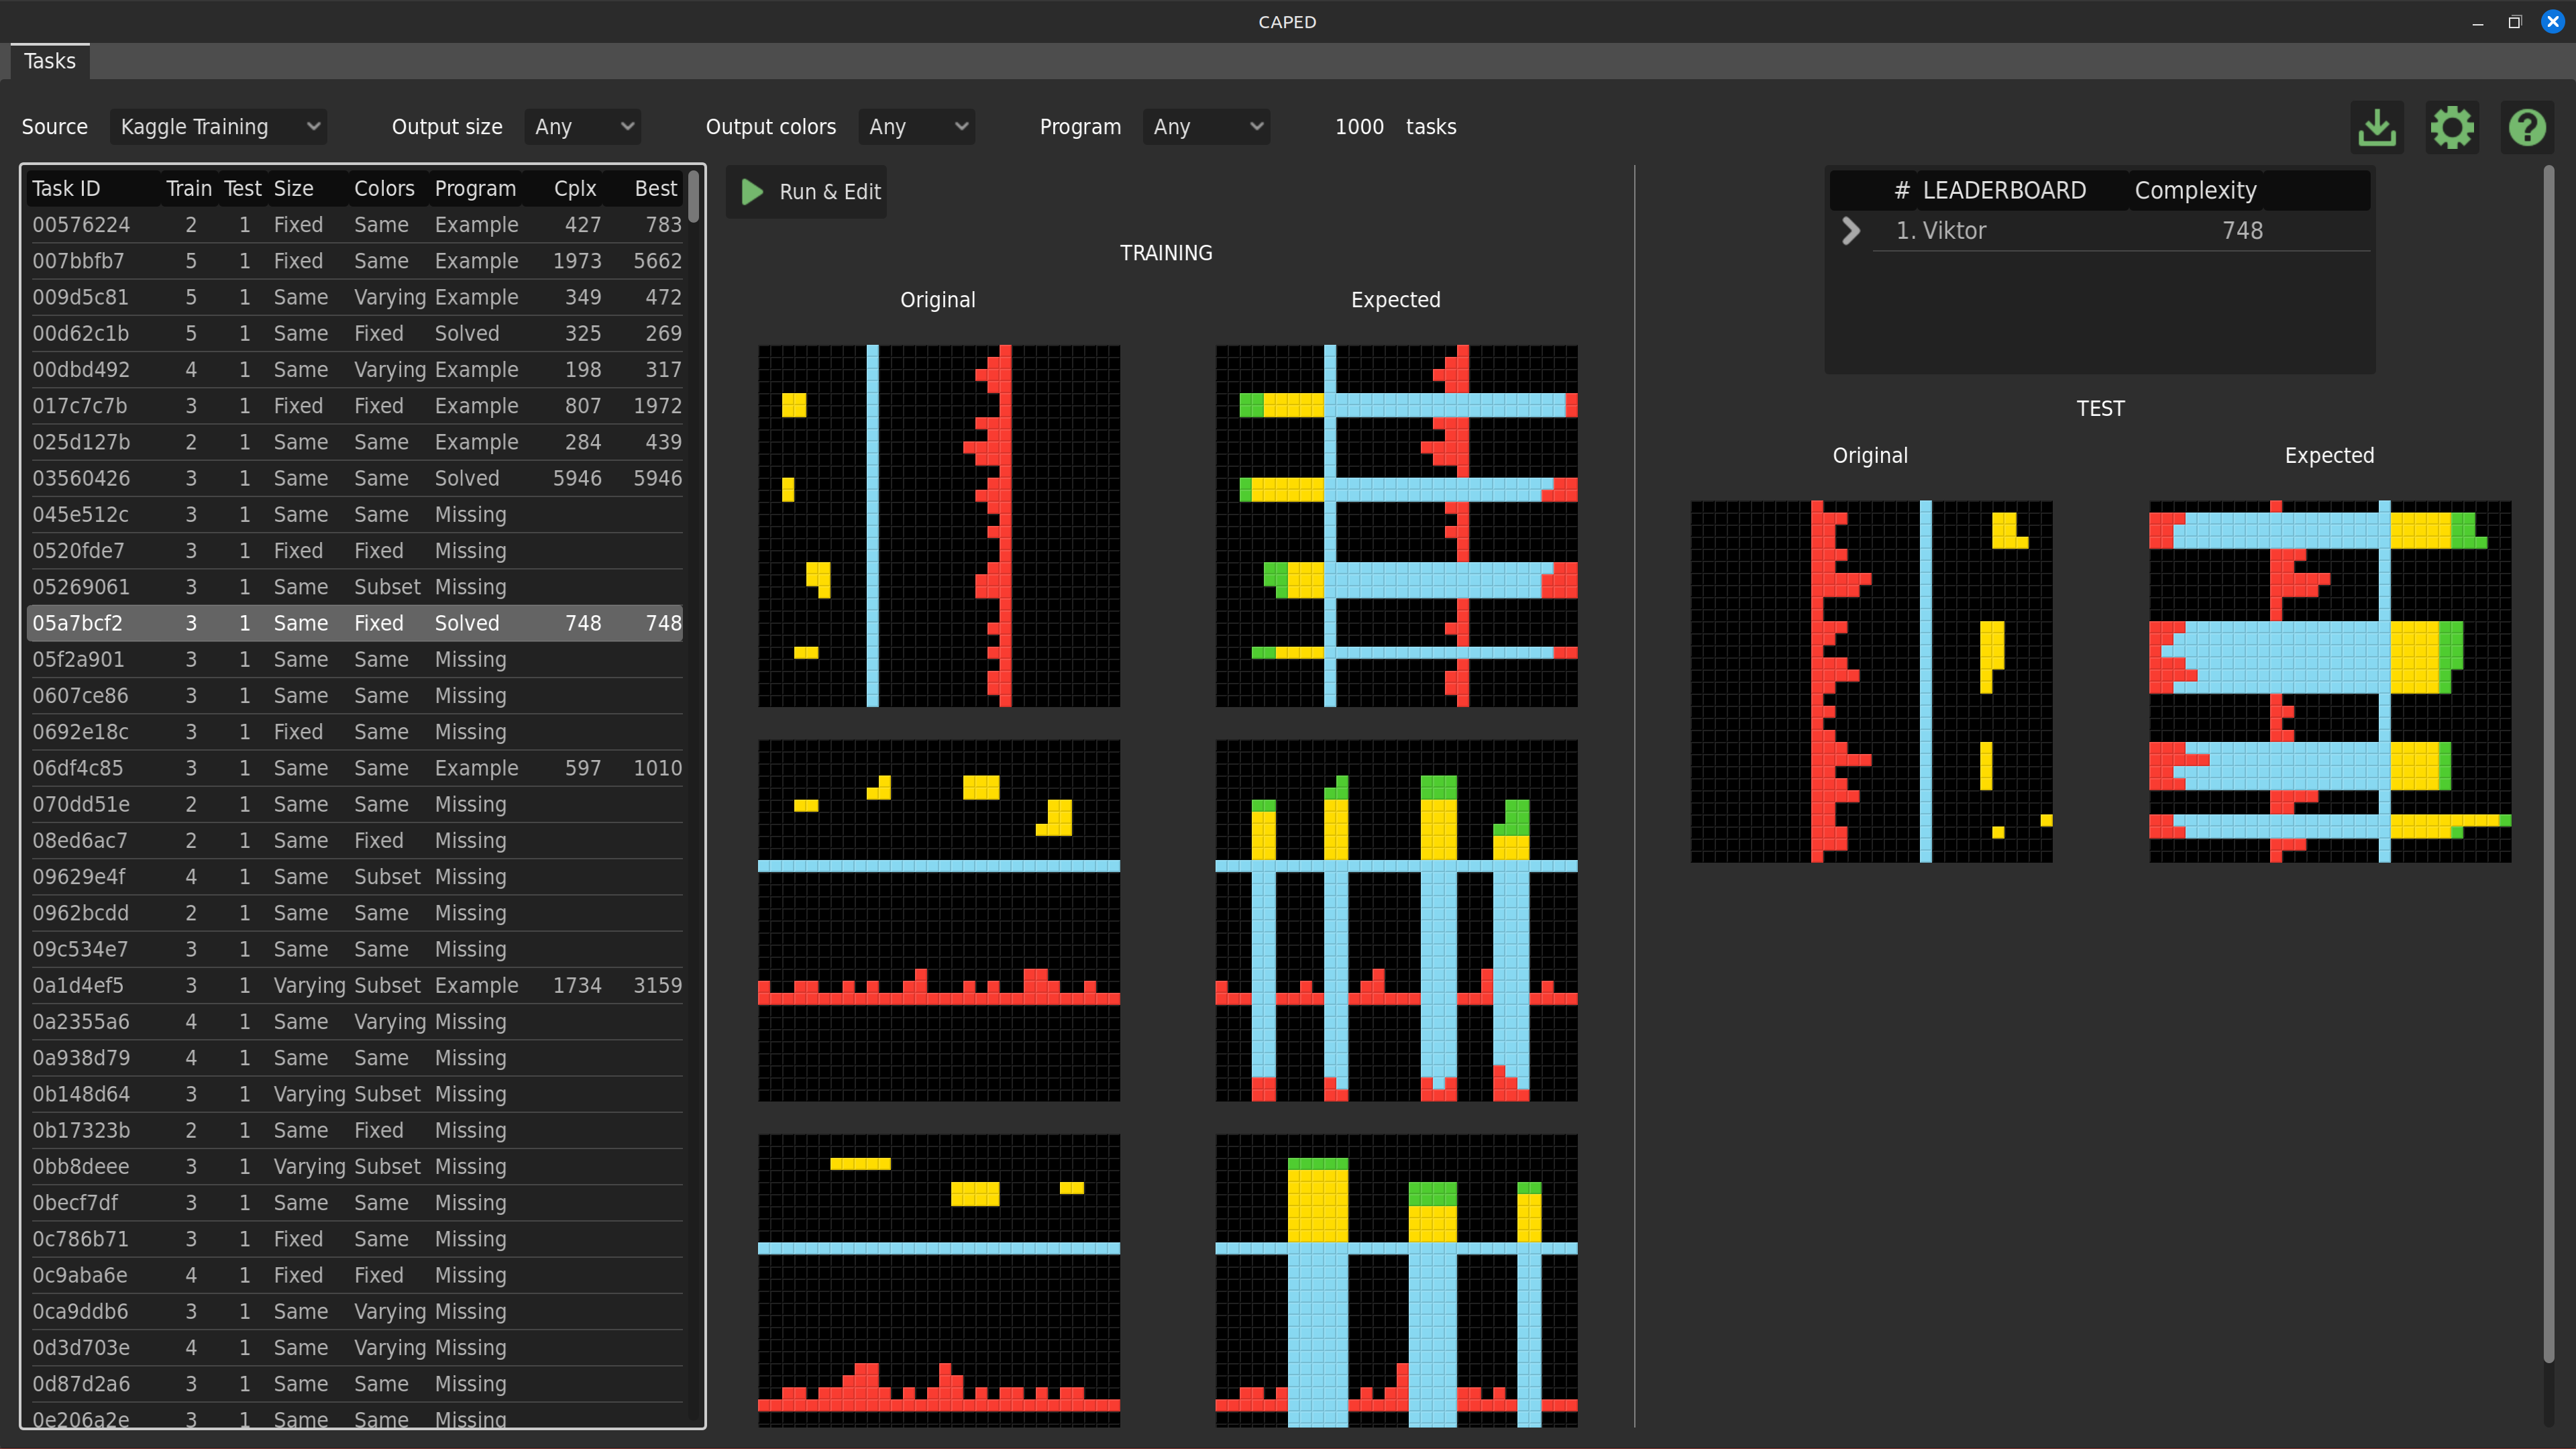Open the Output colors dropdown
Viewport: 2576px width, 1449px height.
click(x=916, y=127)
